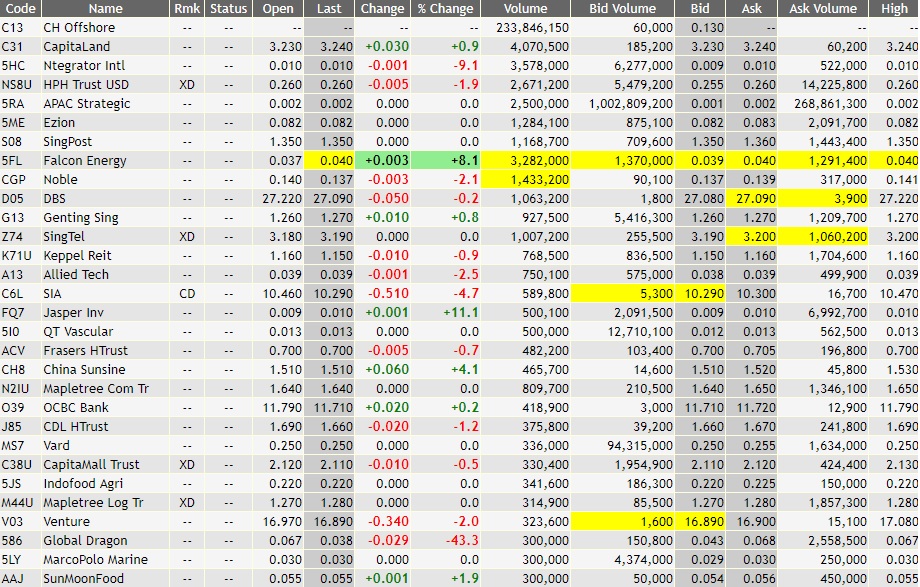Viewport: 920px width, 587px height.
Task: Click the Status column header
Action: coord(229,8)
